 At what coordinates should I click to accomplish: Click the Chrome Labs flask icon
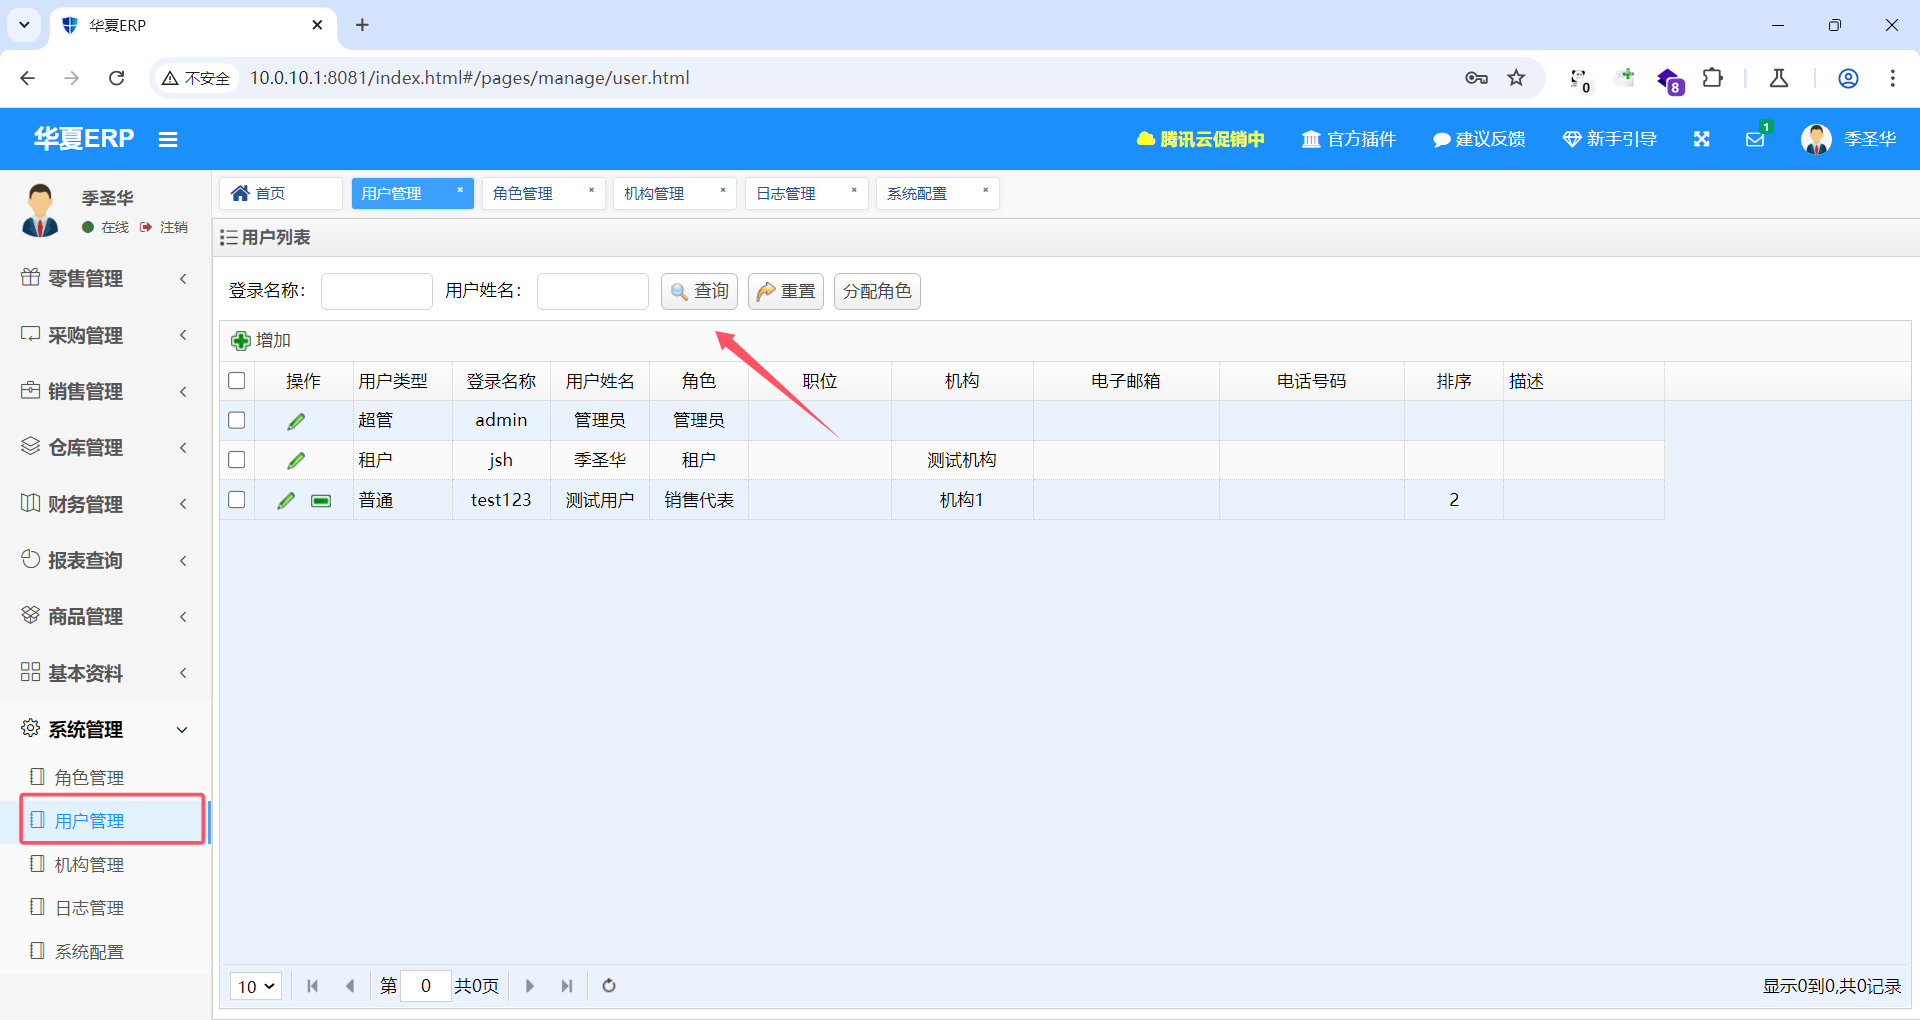coord(1779,78)
